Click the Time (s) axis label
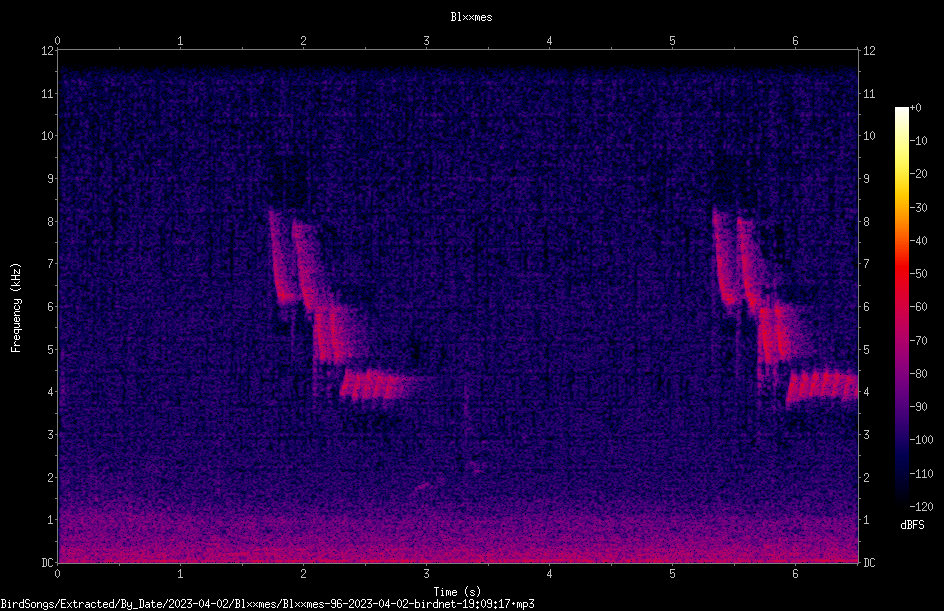This screenshot has width=944, height=611. [x=457, y=592]
